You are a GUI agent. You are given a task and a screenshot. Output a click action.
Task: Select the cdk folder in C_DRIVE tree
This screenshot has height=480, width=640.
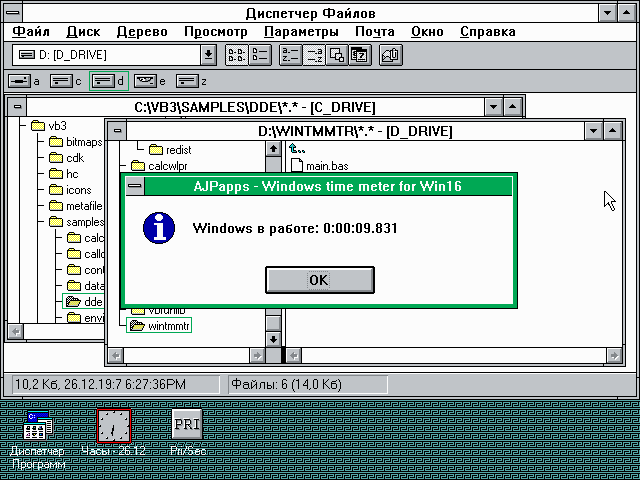[67, 158]
